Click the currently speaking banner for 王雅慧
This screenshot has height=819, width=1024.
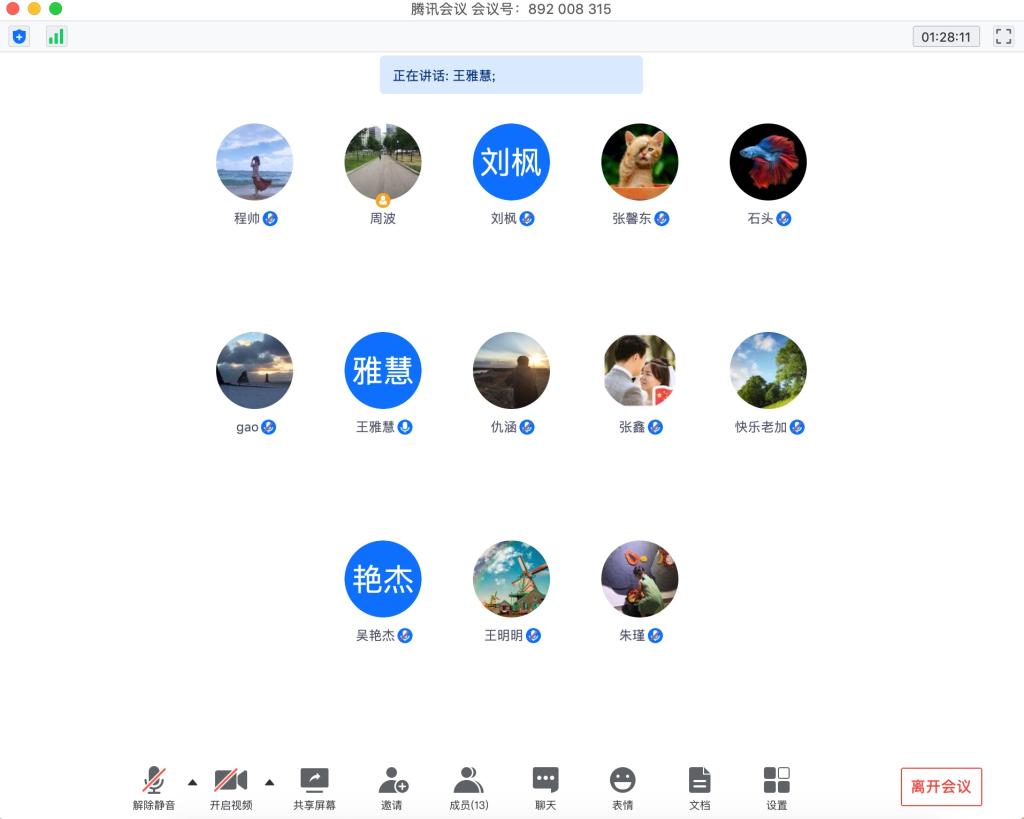(511, 75)
